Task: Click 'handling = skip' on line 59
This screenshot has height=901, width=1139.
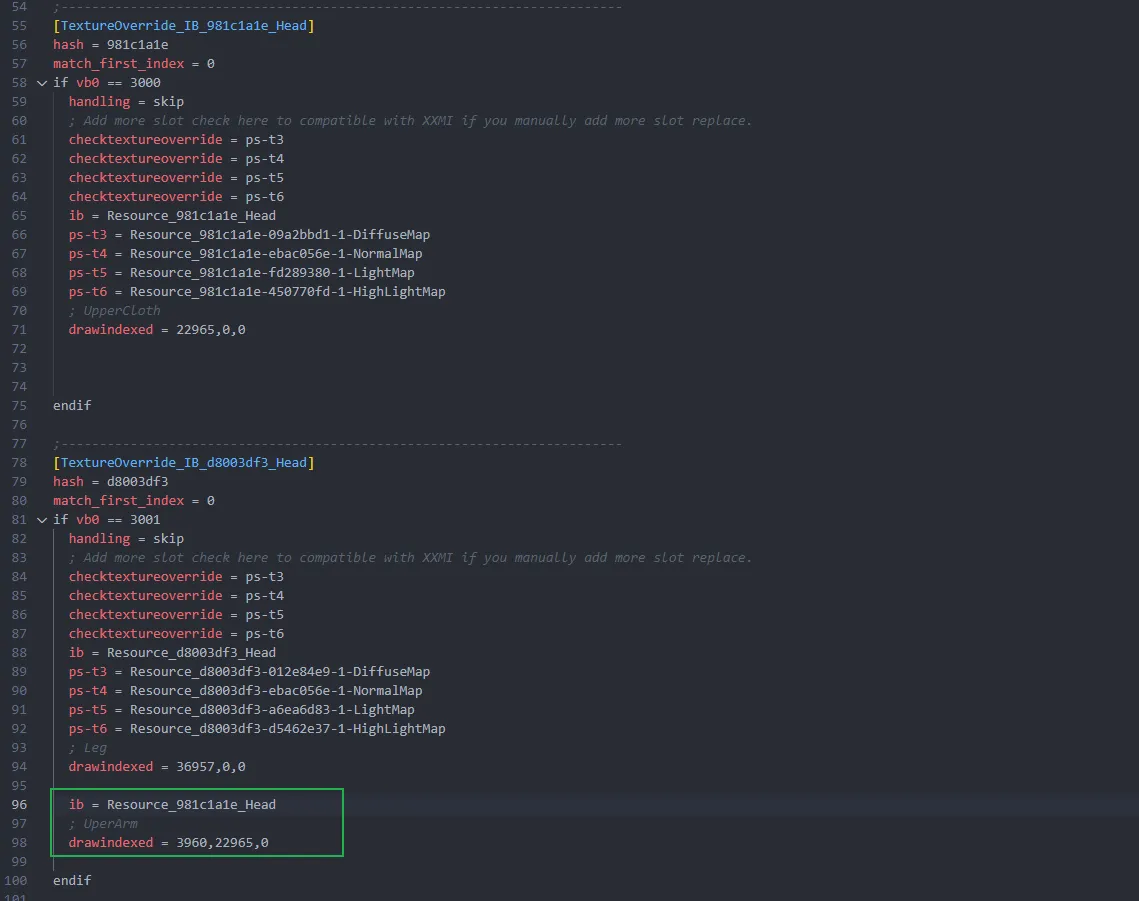Action: (126, 102)
